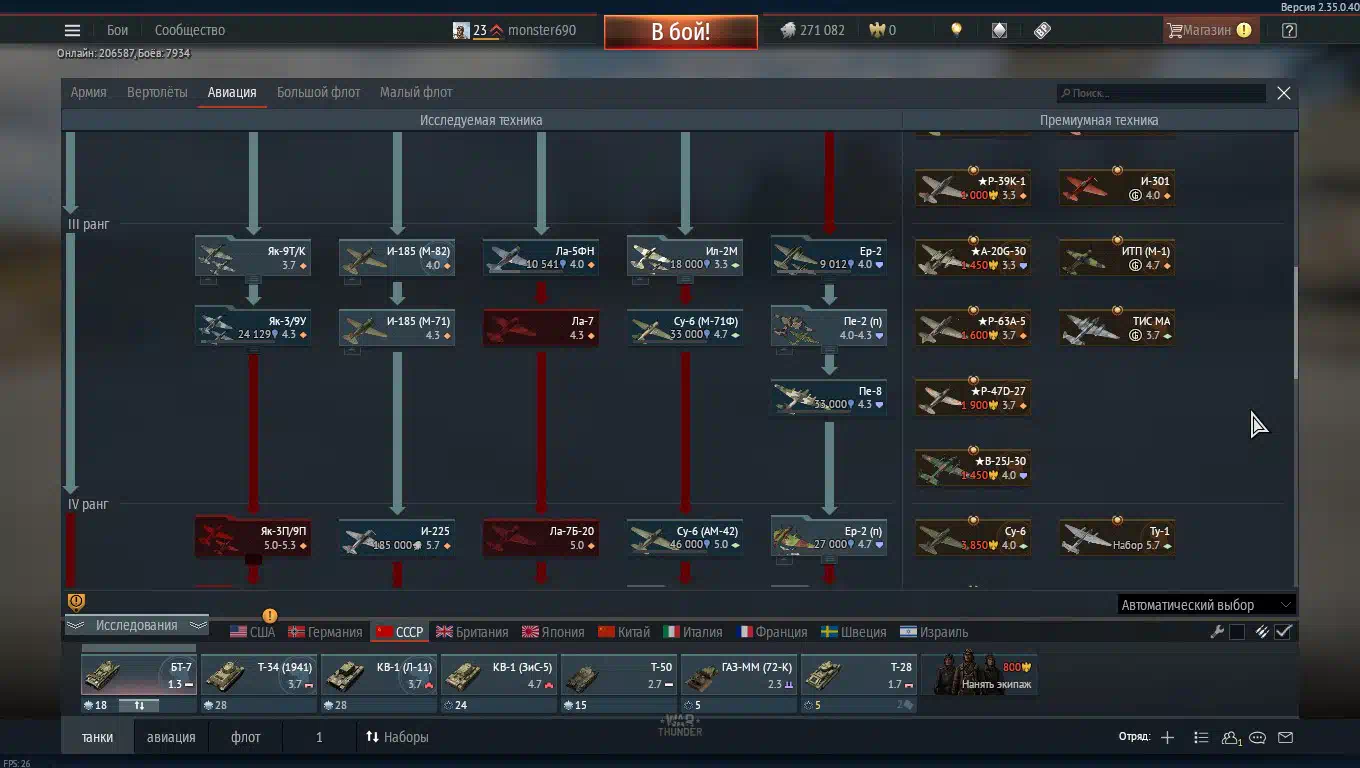Select the И-225 aircraft card
The image size is (1360, 768).
pos(397,537)
